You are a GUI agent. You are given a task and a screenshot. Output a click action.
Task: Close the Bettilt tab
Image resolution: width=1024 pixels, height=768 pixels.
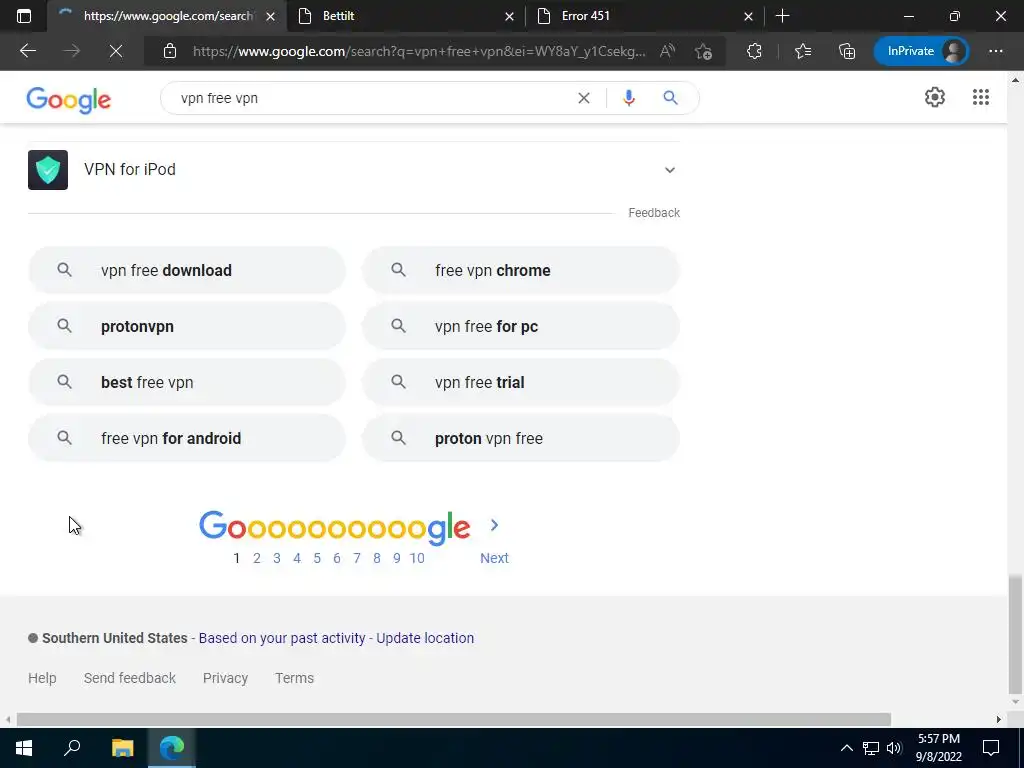tap(509, 16)
